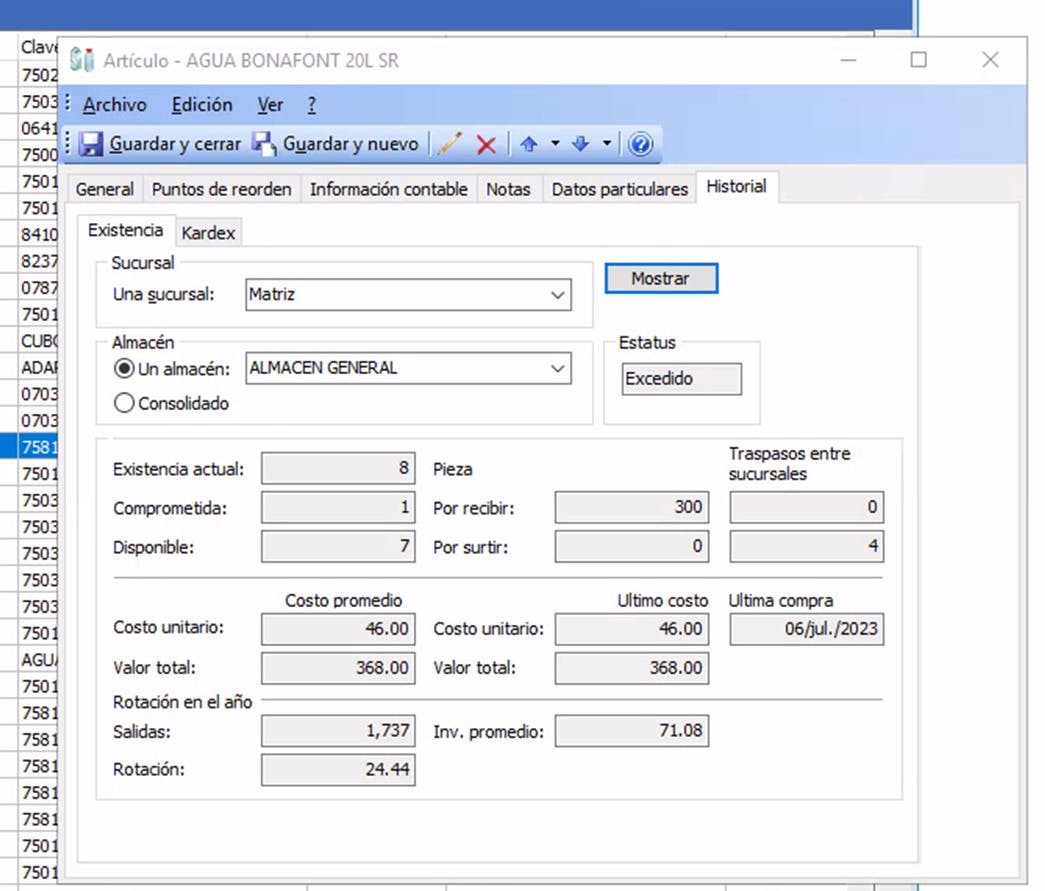Image resolution: width=1045 pixels, height=891 pixels.
Task: Go to next record with down arrow
Action: (x=581, y=145)
